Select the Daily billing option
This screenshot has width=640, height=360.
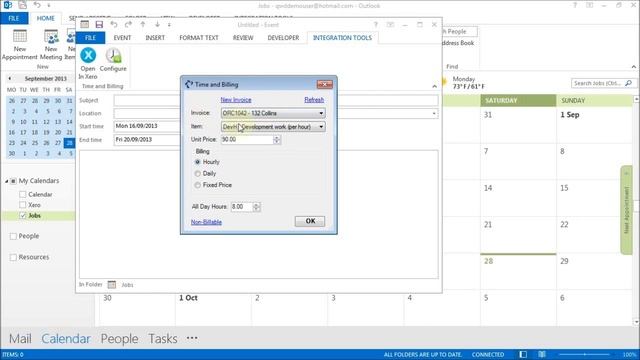pos(198,173)
